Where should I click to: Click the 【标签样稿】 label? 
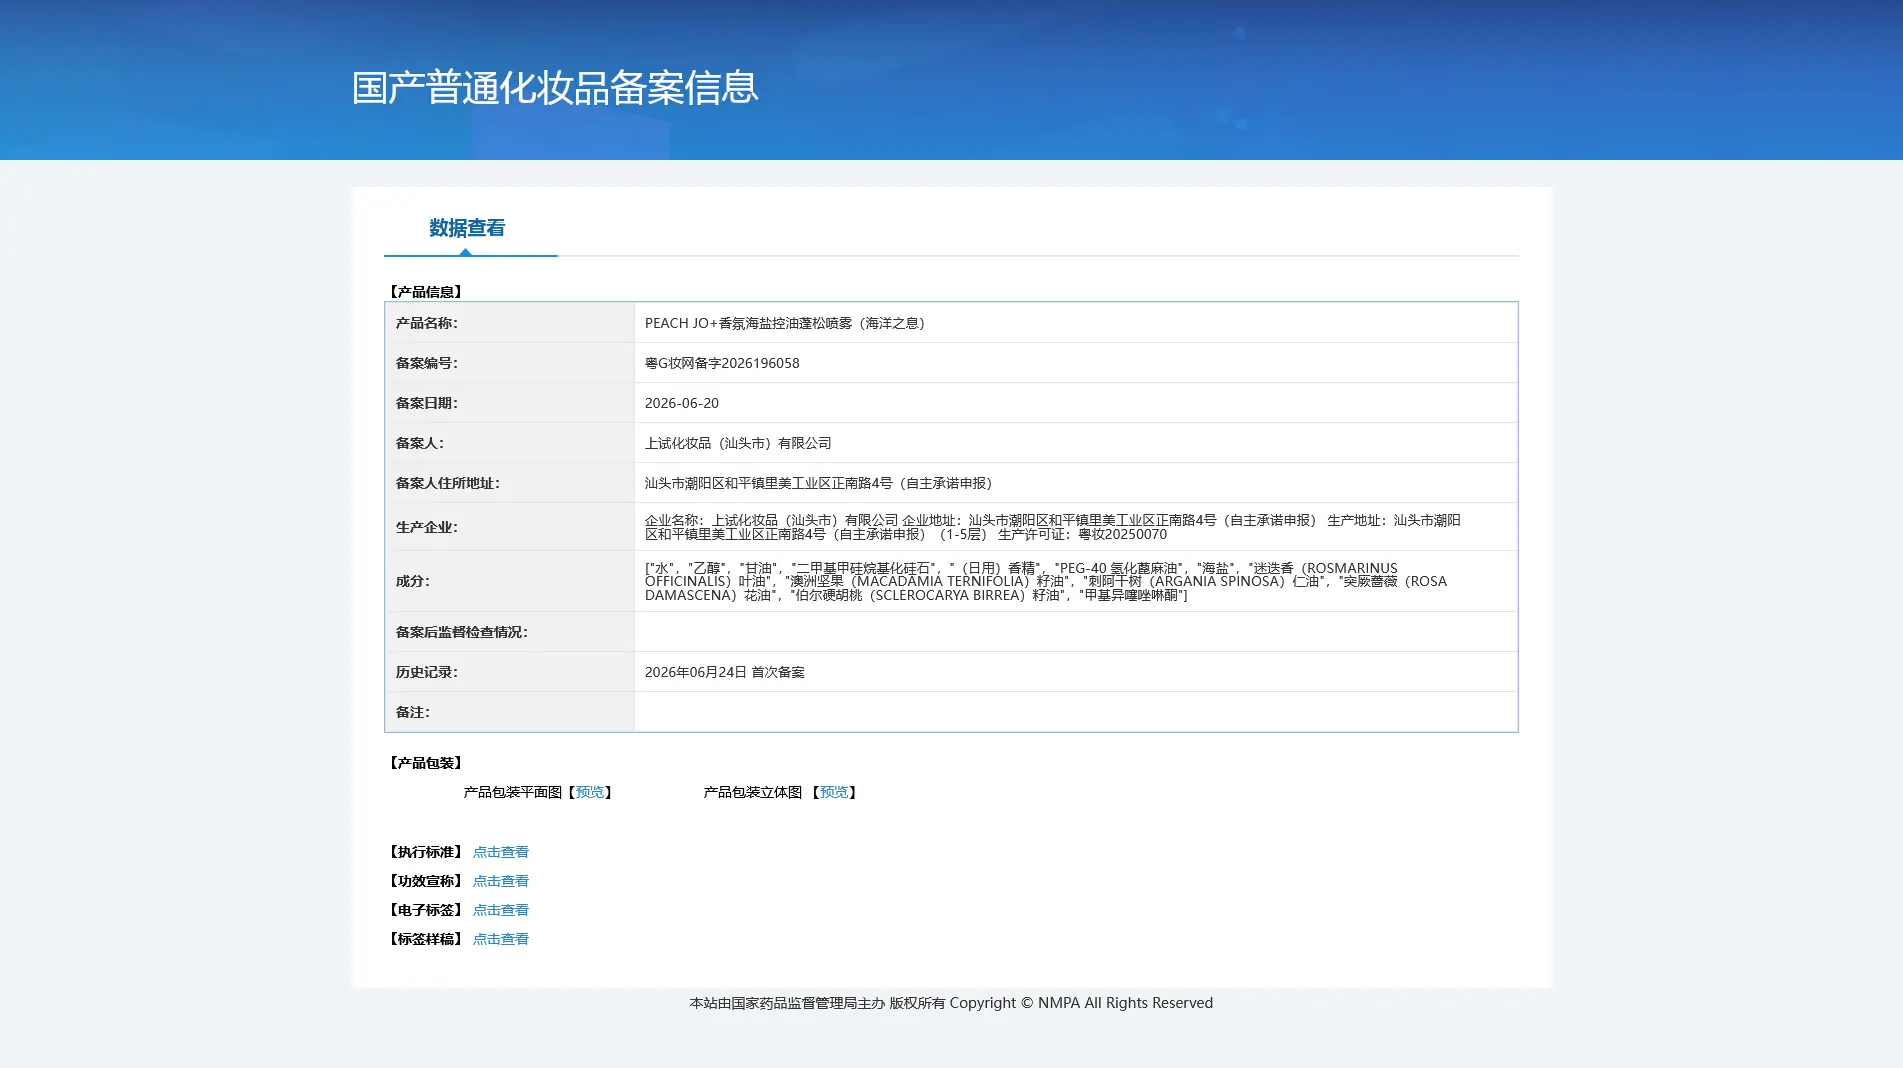426,939
